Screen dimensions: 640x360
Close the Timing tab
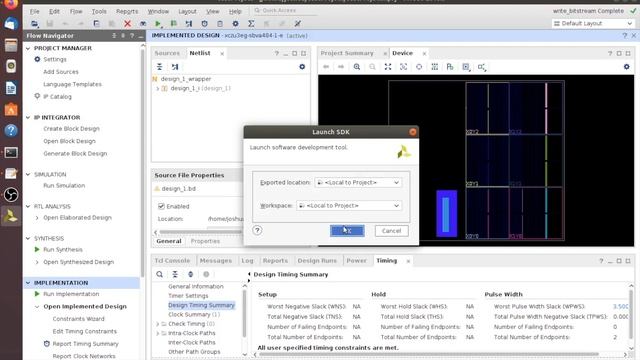tap(408, 261)
